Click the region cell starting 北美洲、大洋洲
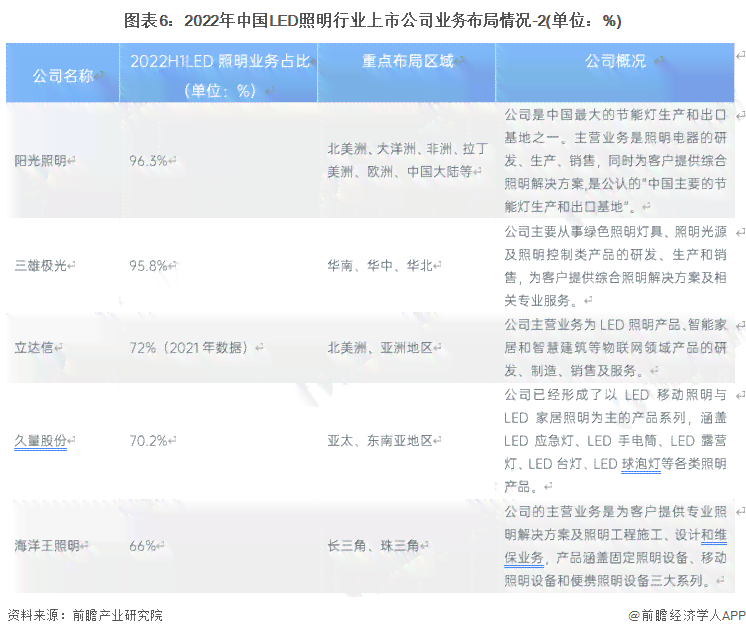The image size is (746, 636). pos(408,160)
